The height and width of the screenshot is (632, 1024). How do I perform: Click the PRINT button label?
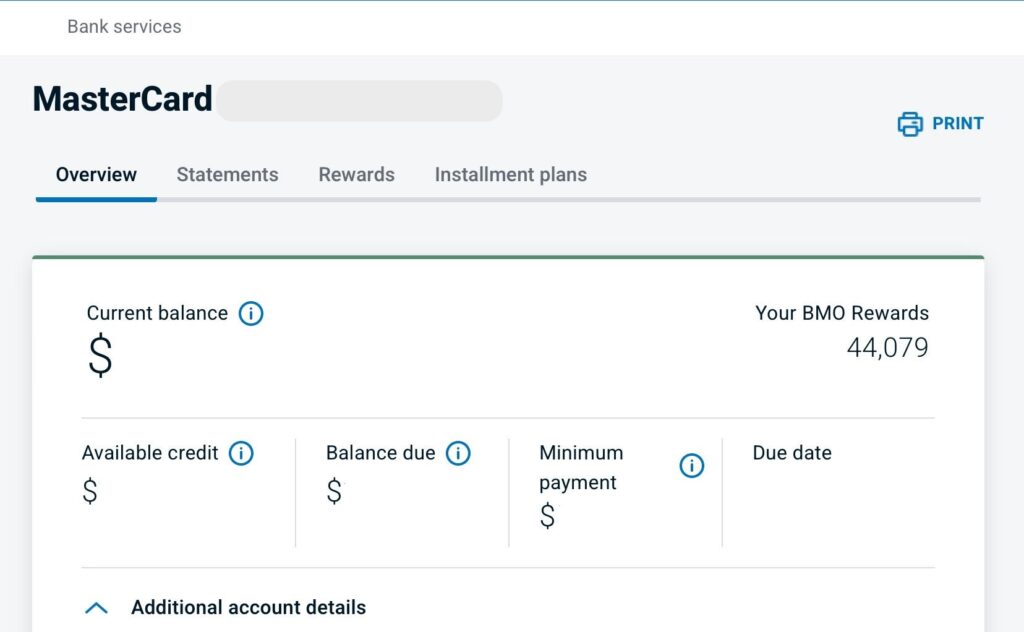point(957,124)
